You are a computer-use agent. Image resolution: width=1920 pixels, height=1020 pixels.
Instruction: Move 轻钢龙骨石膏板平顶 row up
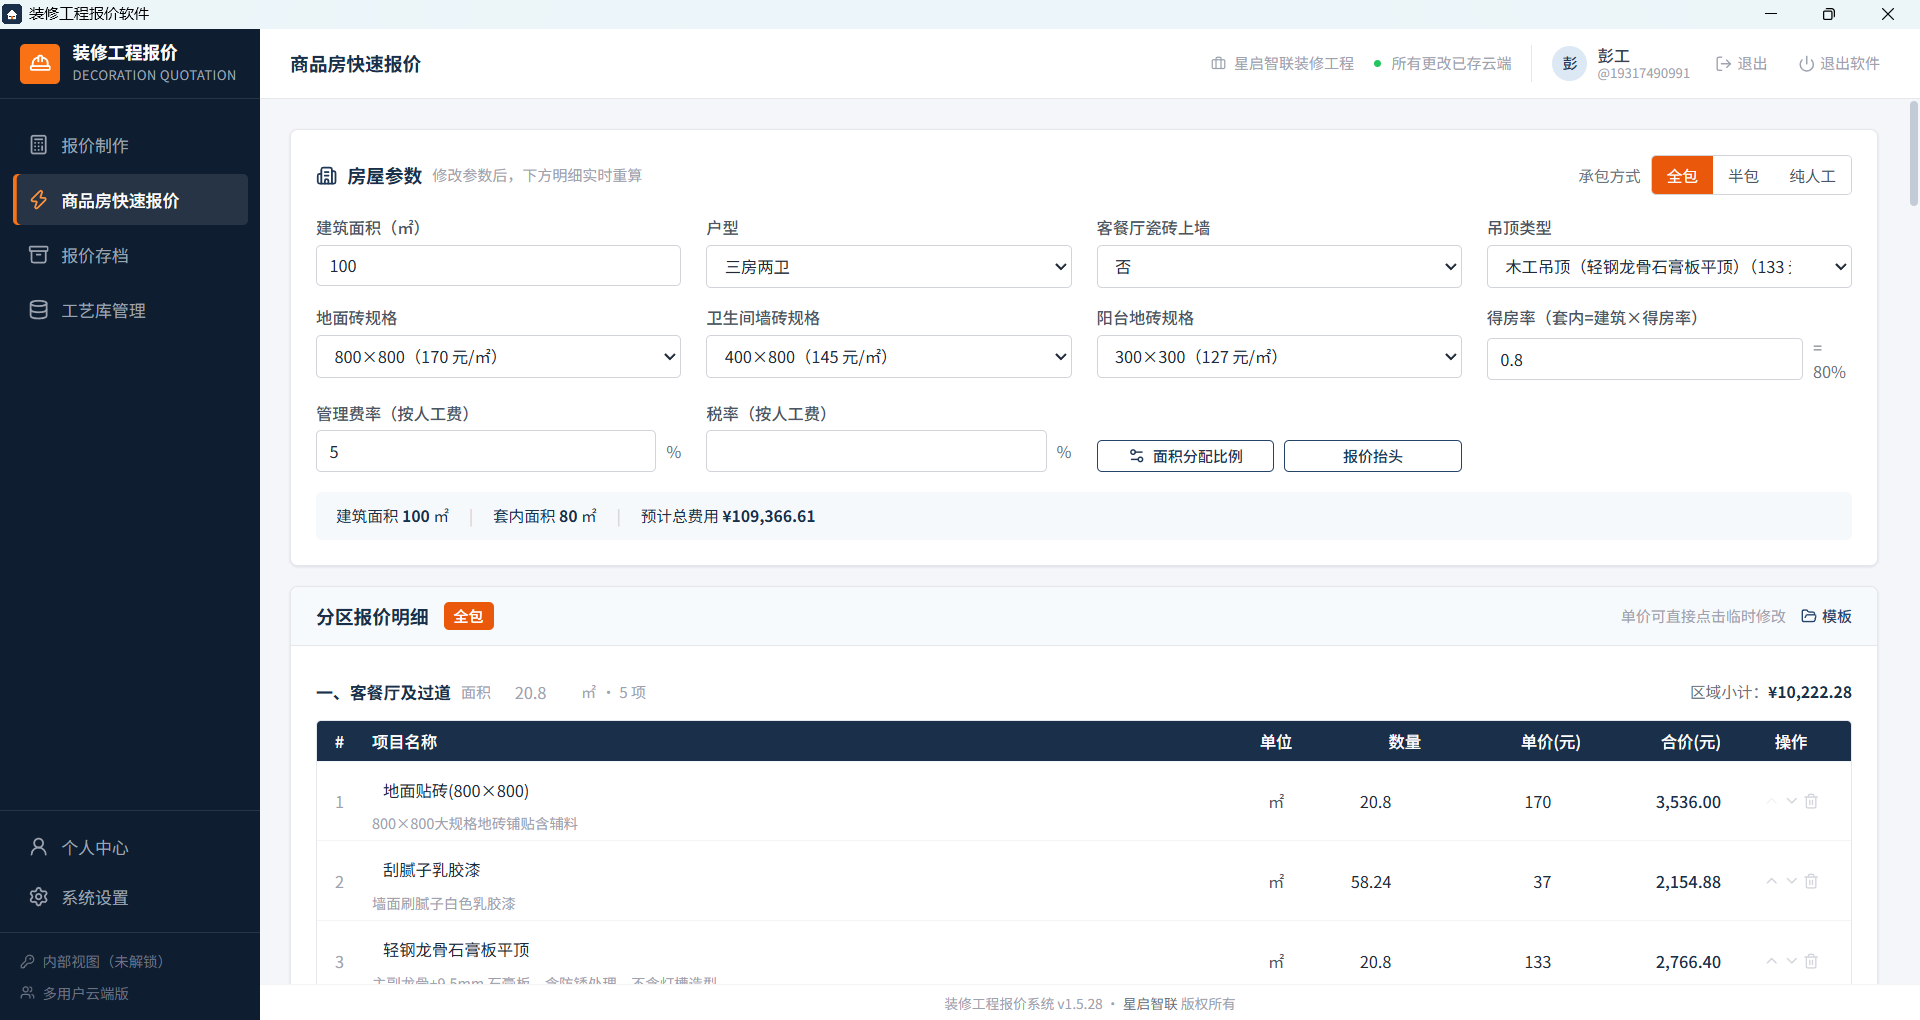[1771, 961]
